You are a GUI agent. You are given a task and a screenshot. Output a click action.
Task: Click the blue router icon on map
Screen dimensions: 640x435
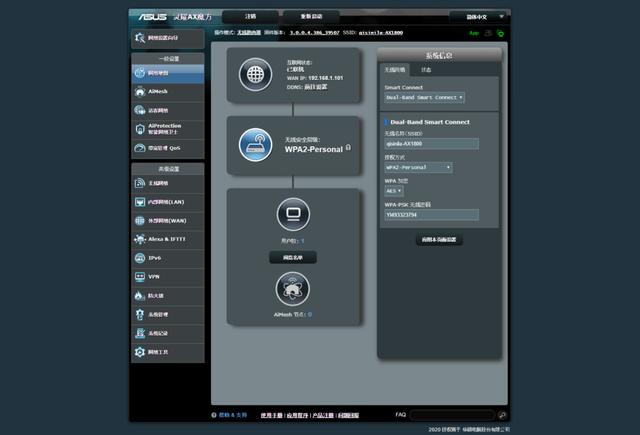256,145
